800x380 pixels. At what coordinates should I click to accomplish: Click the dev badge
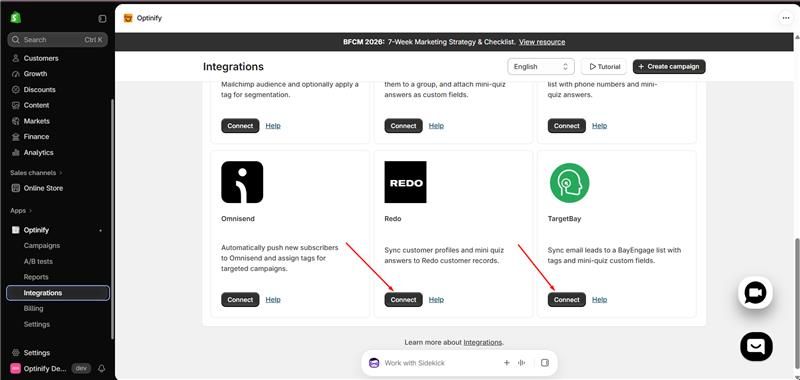(81, 368)
